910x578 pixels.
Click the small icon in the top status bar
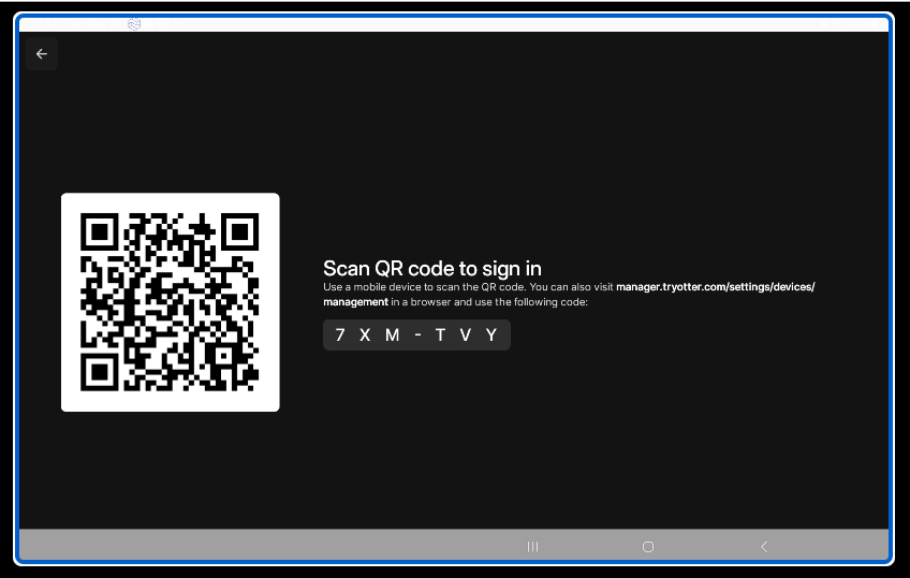(x=135, y=24)
